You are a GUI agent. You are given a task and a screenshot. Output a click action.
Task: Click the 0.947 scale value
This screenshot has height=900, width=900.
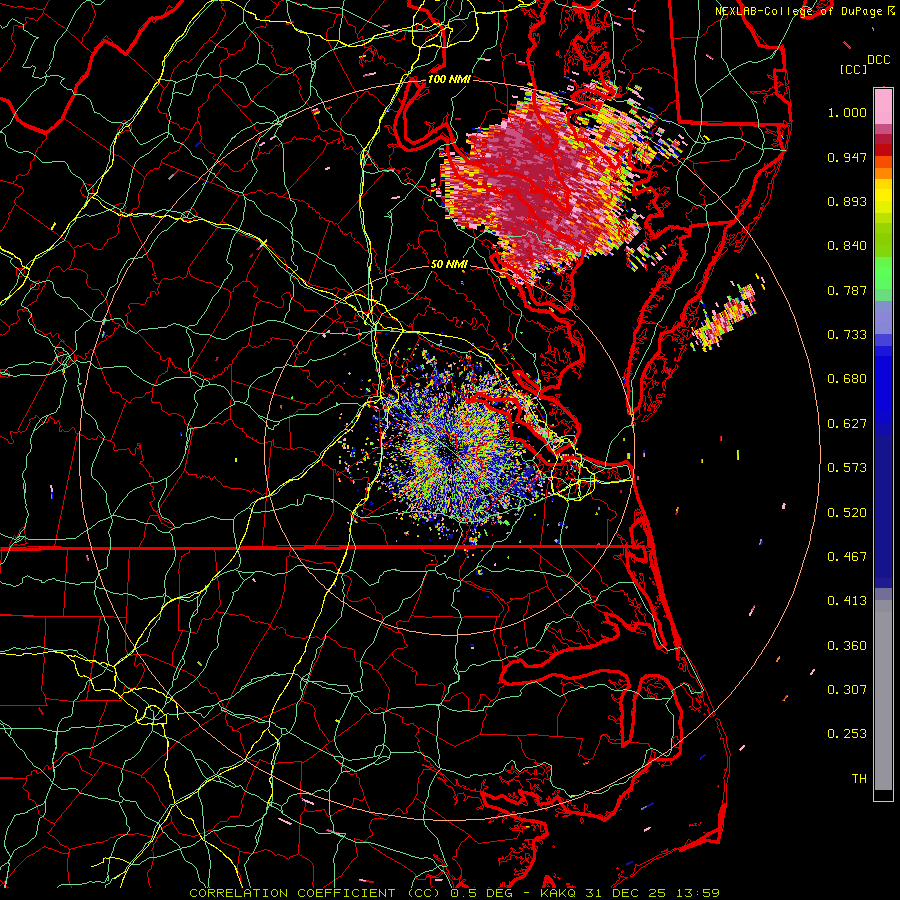[x=847, y=157]
